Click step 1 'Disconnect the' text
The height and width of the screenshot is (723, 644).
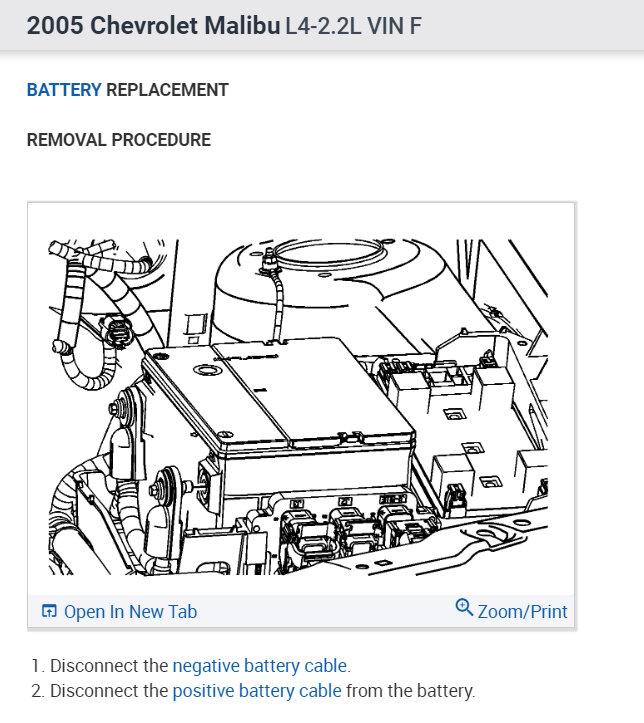coord(109,666)
